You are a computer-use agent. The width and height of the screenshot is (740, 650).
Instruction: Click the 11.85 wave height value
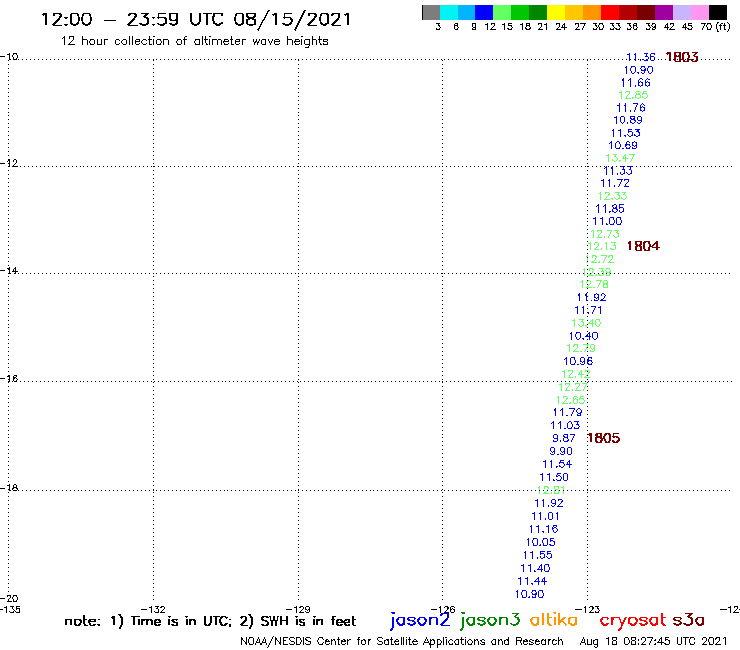[610, 209]
